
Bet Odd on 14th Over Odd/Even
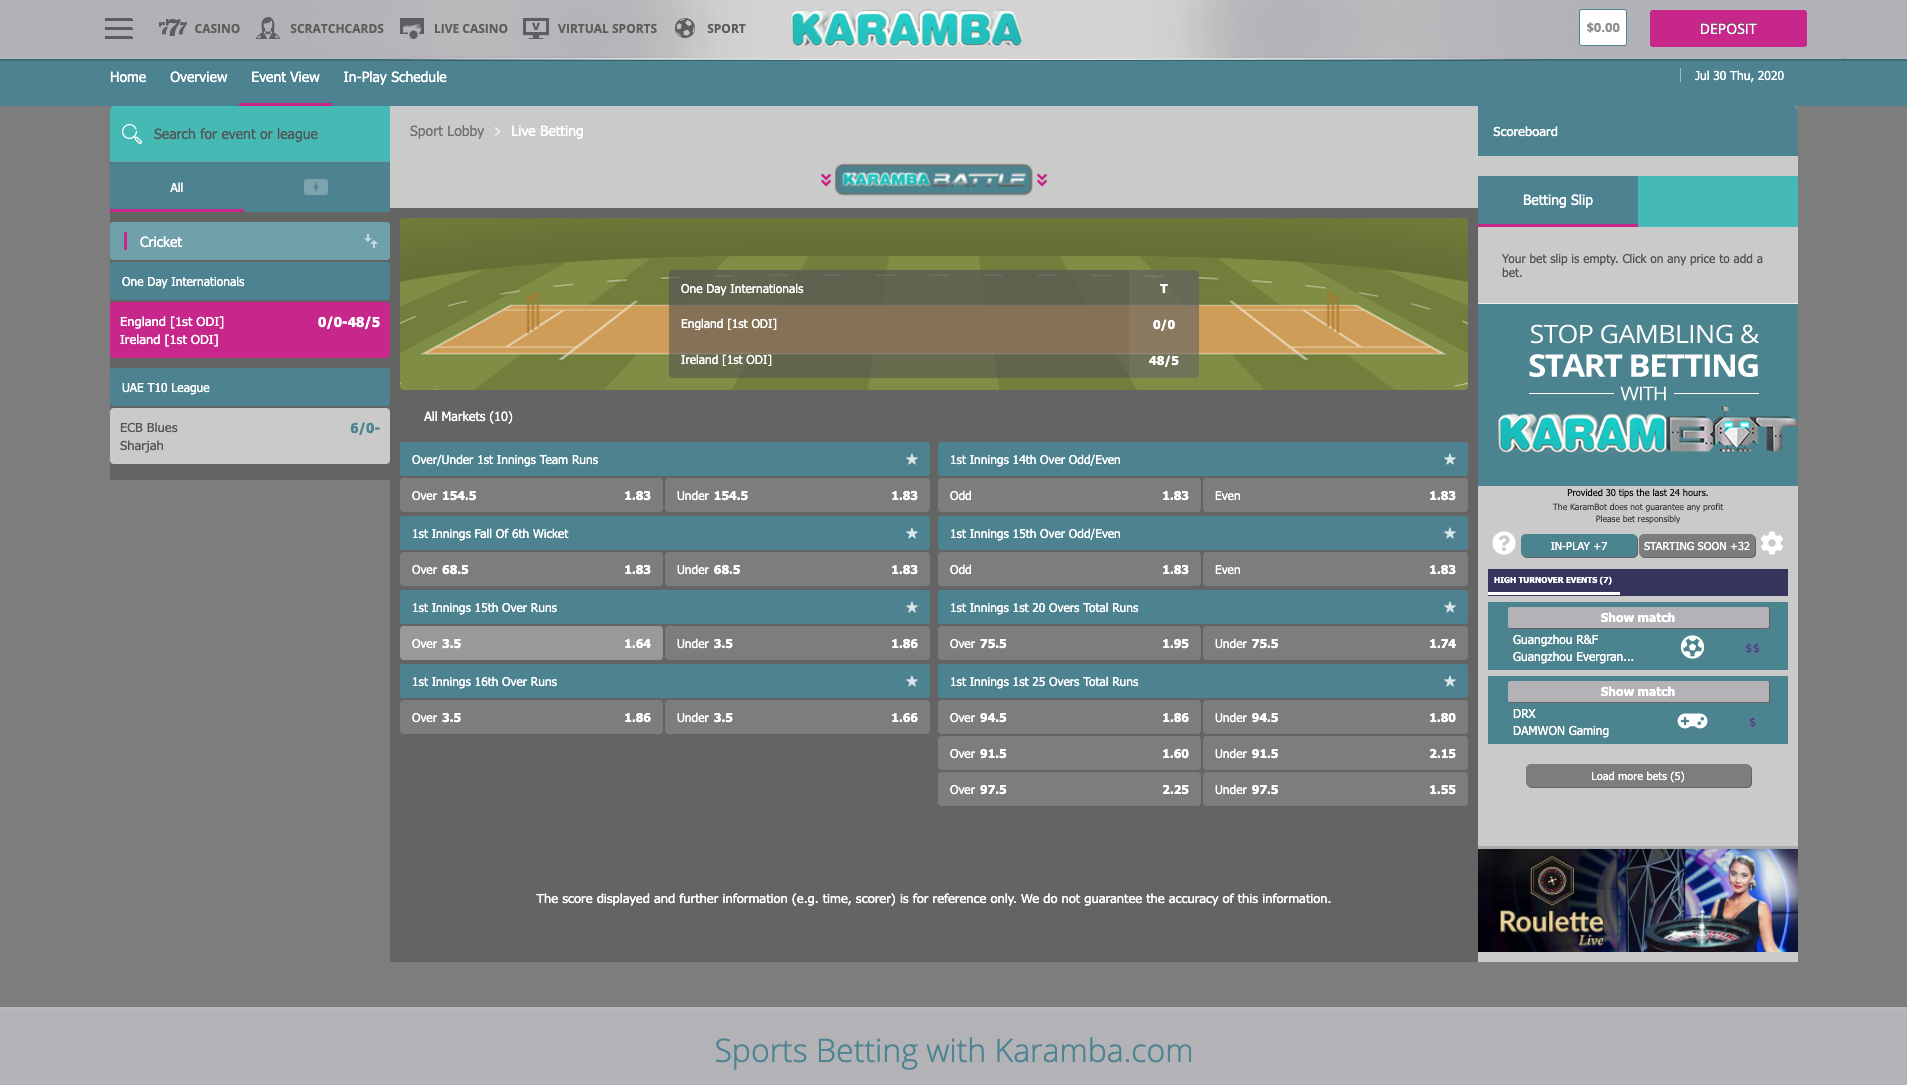point(1069,495)
